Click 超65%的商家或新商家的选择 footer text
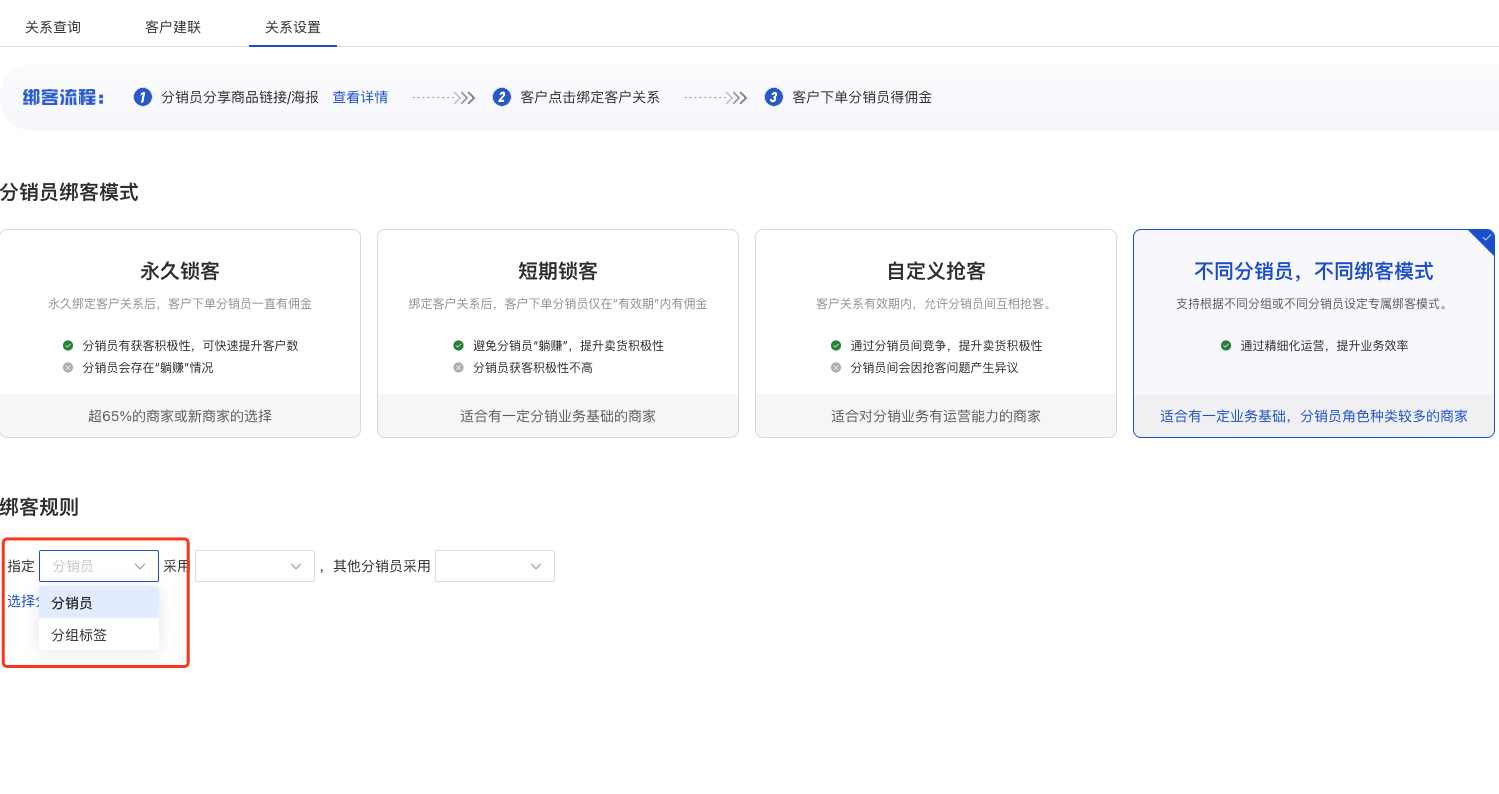Viewport: 1499px width, 794px height. (x=180, y=416)
